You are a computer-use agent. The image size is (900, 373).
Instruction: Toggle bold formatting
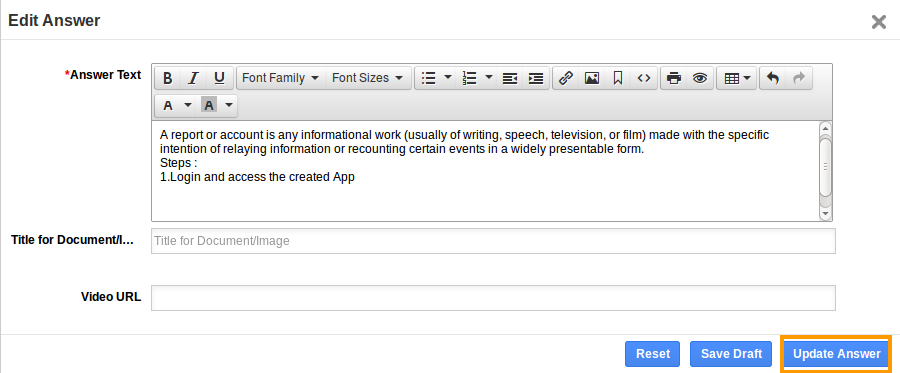click(x=168, y=78)
